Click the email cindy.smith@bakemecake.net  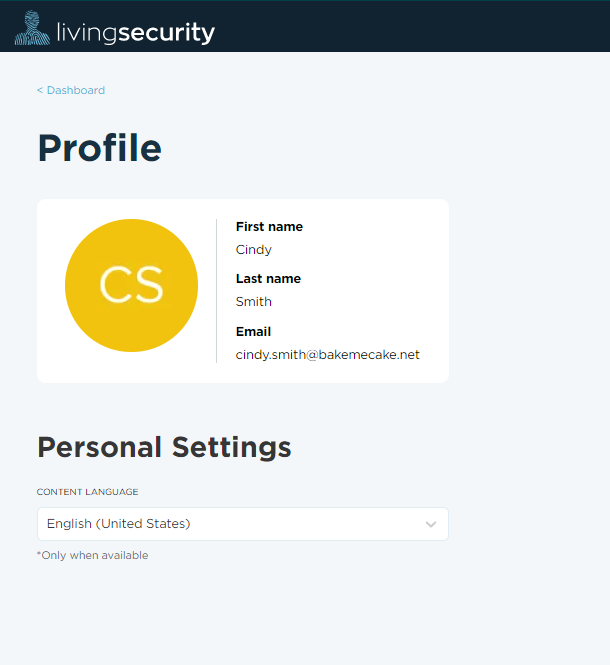[327, 355]
